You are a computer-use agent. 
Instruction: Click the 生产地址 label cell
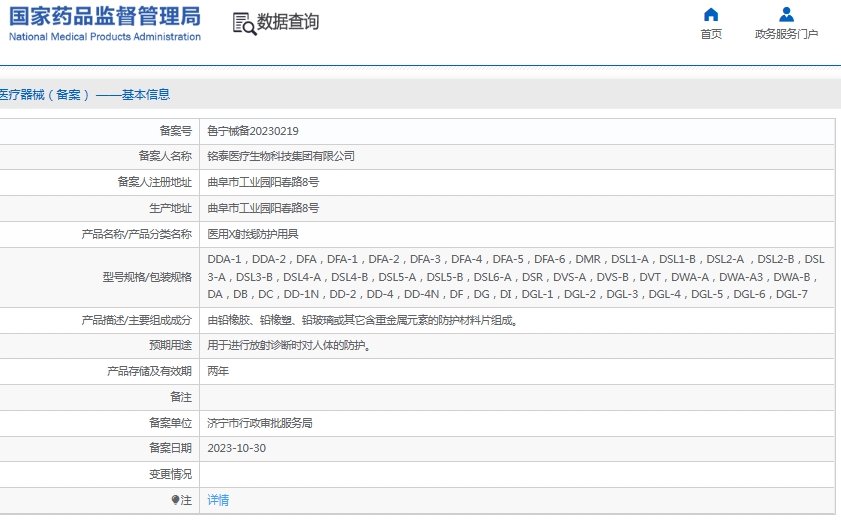[100, 208]
